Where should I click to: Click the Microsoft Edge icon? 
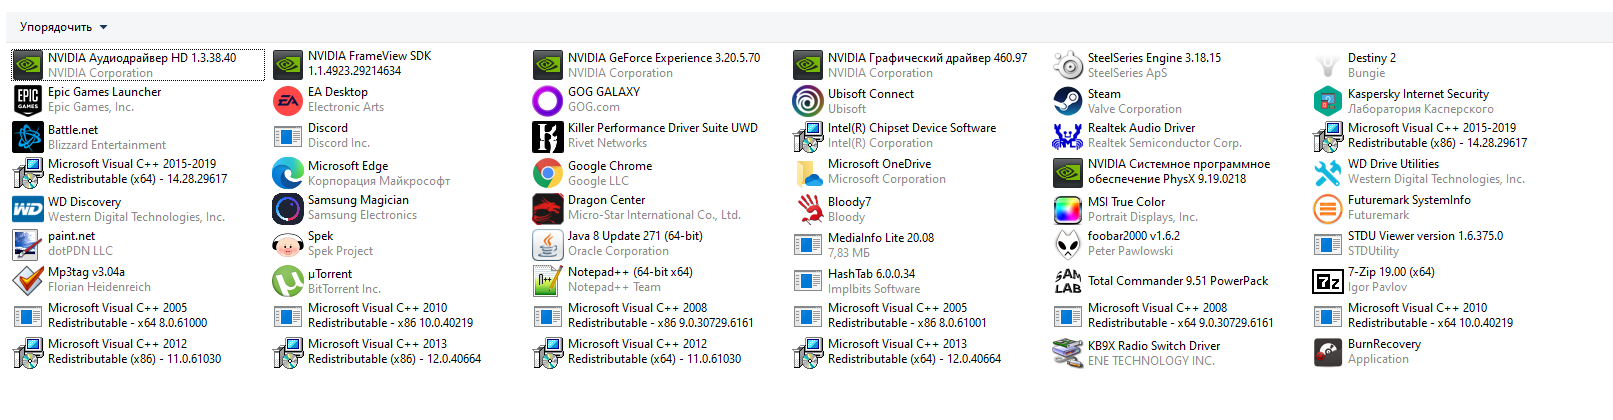288,173
